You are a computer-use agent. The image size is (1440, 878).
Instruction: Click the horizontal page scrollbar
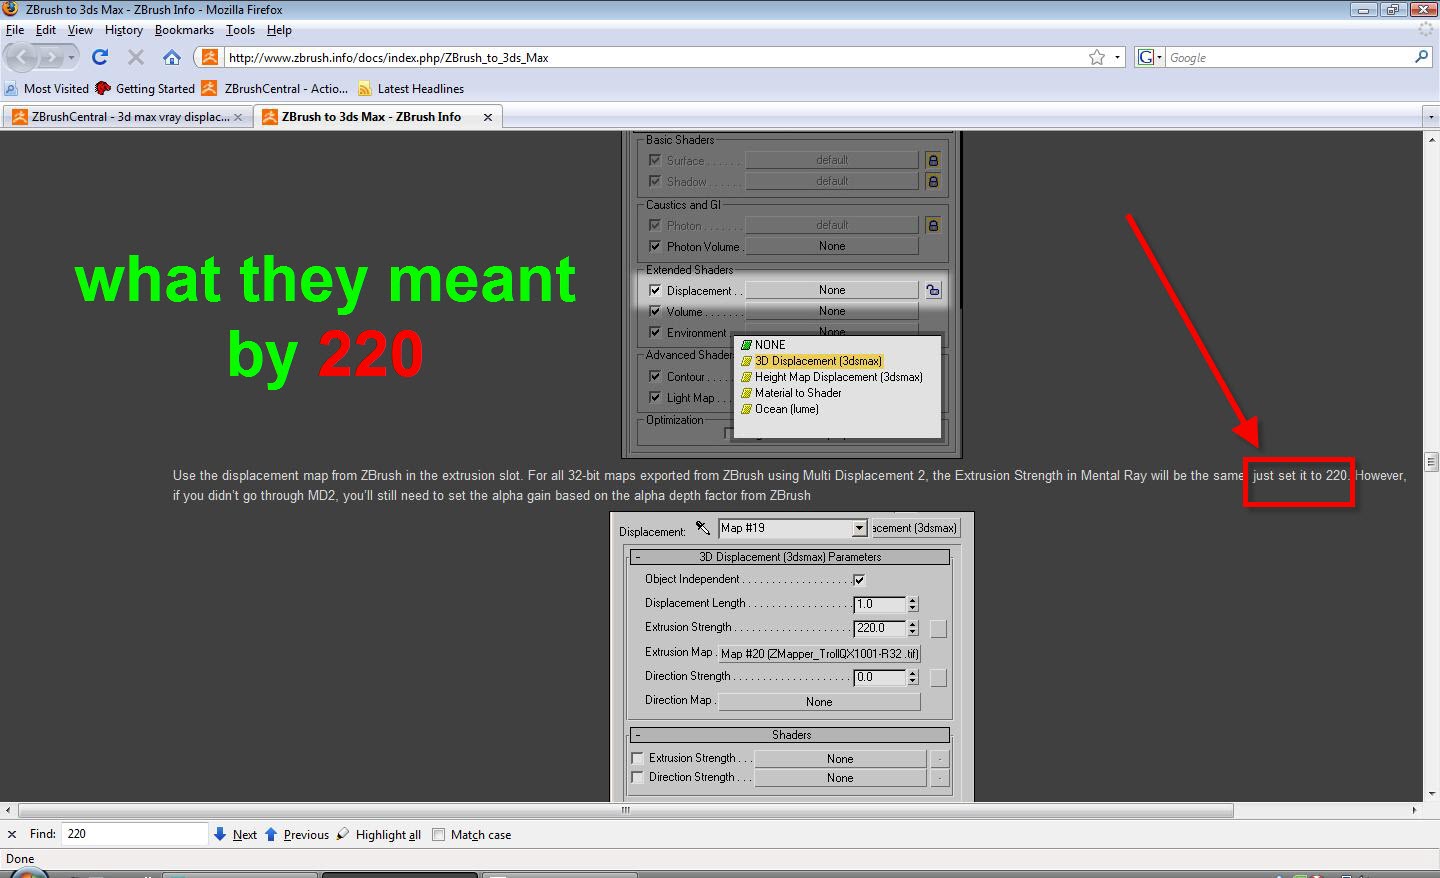(x=626, y=810)
